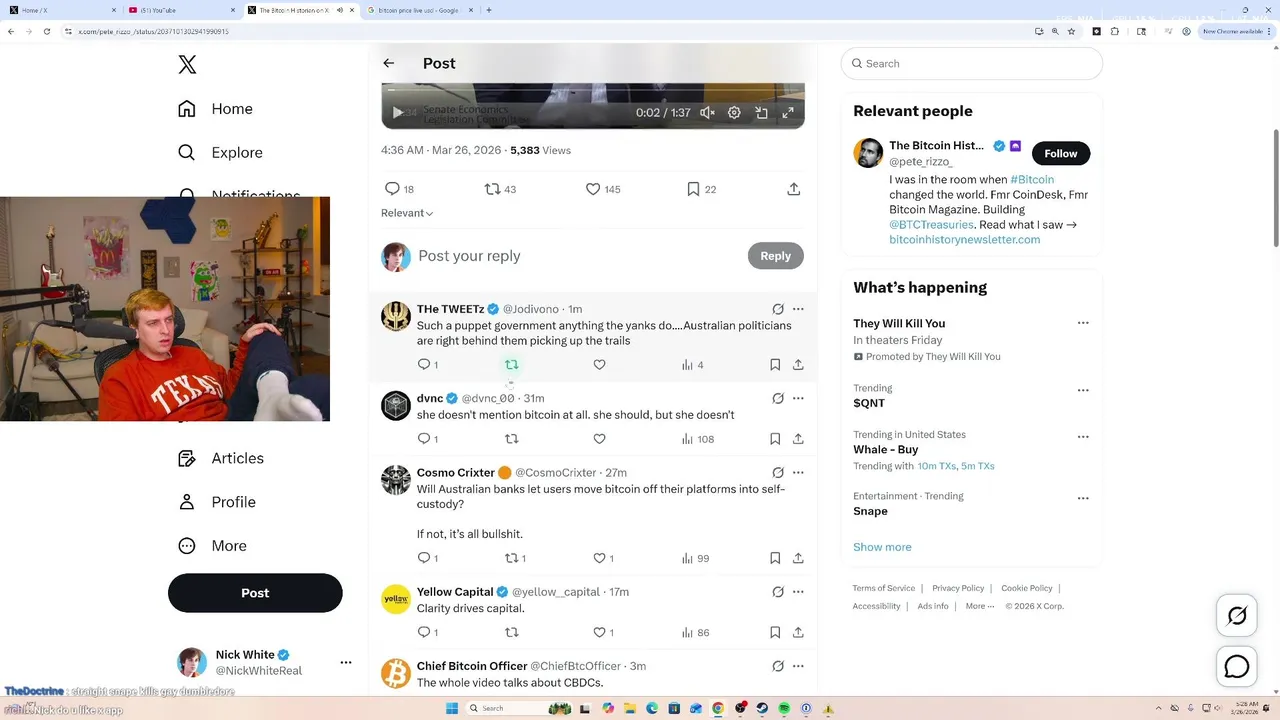Open Profile in sidebar
The height and width of the screenshot is (720, 1280).
click(216, 502)
